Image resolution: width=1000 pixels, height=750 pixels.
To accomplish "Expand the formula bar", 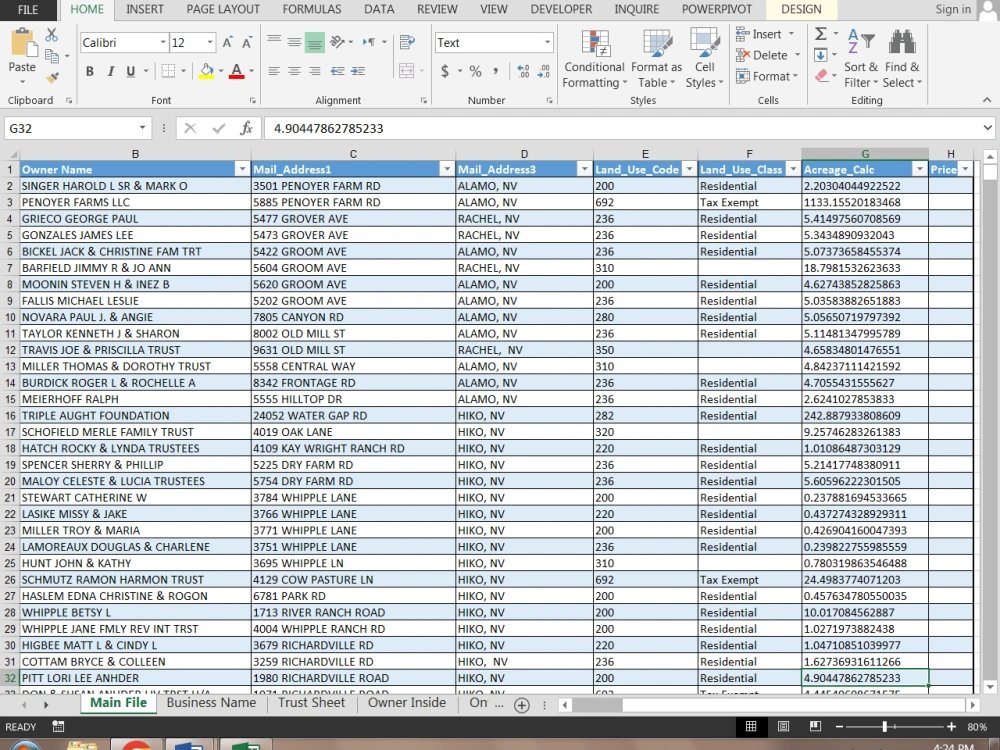I will pyautogui.click(x=987, y=128).
